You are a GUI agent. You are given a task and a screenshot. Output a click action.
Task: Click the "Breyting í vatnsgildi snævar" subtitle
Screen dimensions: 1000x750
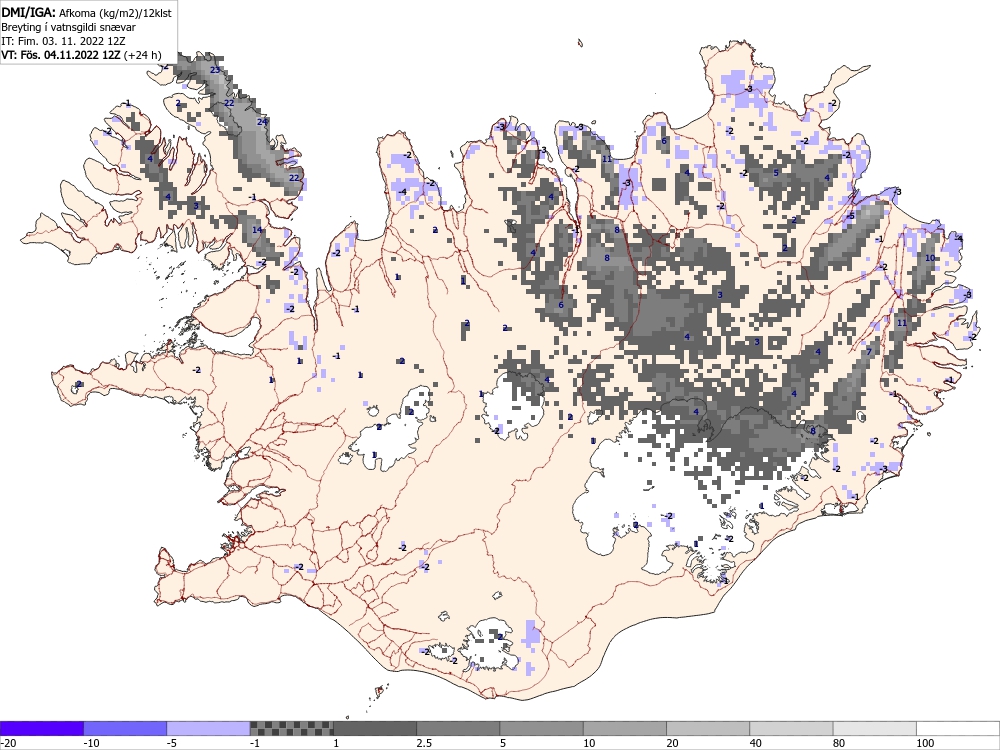(68, 27)
